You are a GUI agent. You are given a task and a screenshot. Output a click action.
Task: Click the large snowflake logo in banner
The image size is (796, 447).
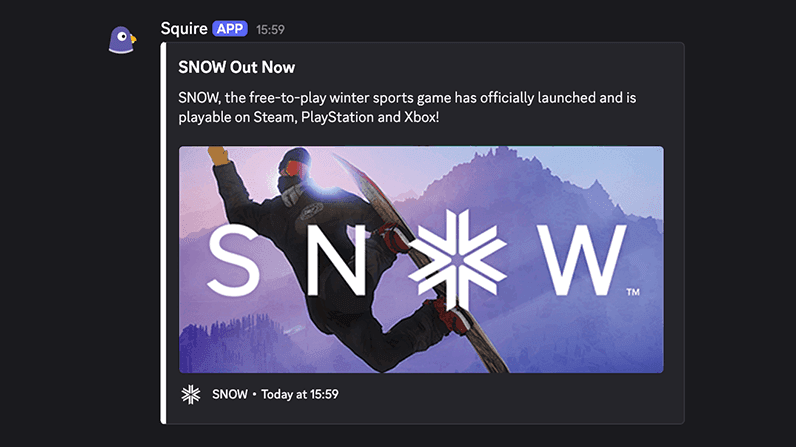point(457,260)
